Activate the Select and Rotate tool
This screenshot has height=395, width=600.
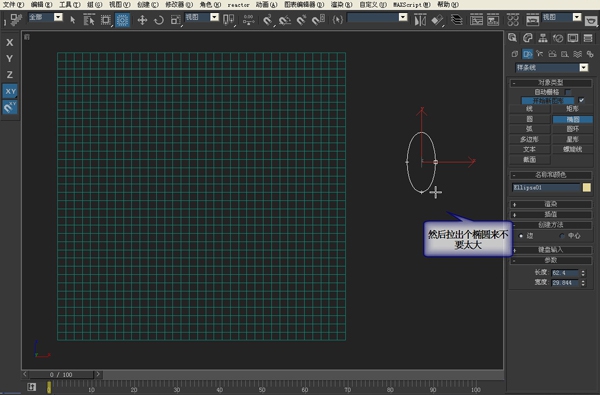point(158,20)
